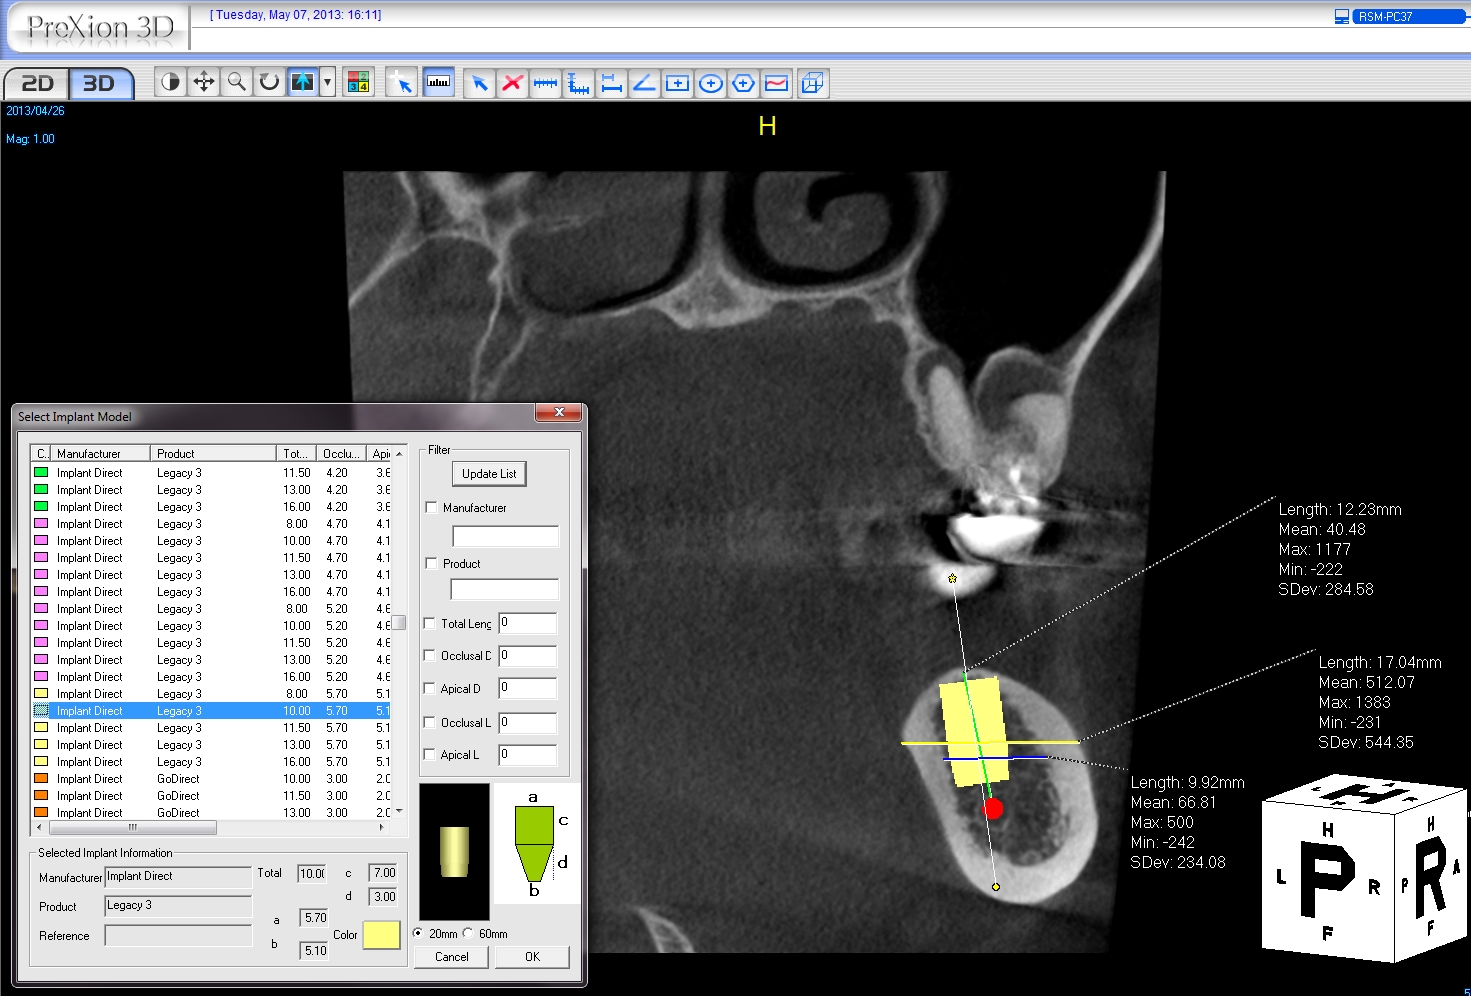Viewport: 1471px width, 996px height.
Task: Click the horizontal scrollbar left arrow
Action: 39,827
